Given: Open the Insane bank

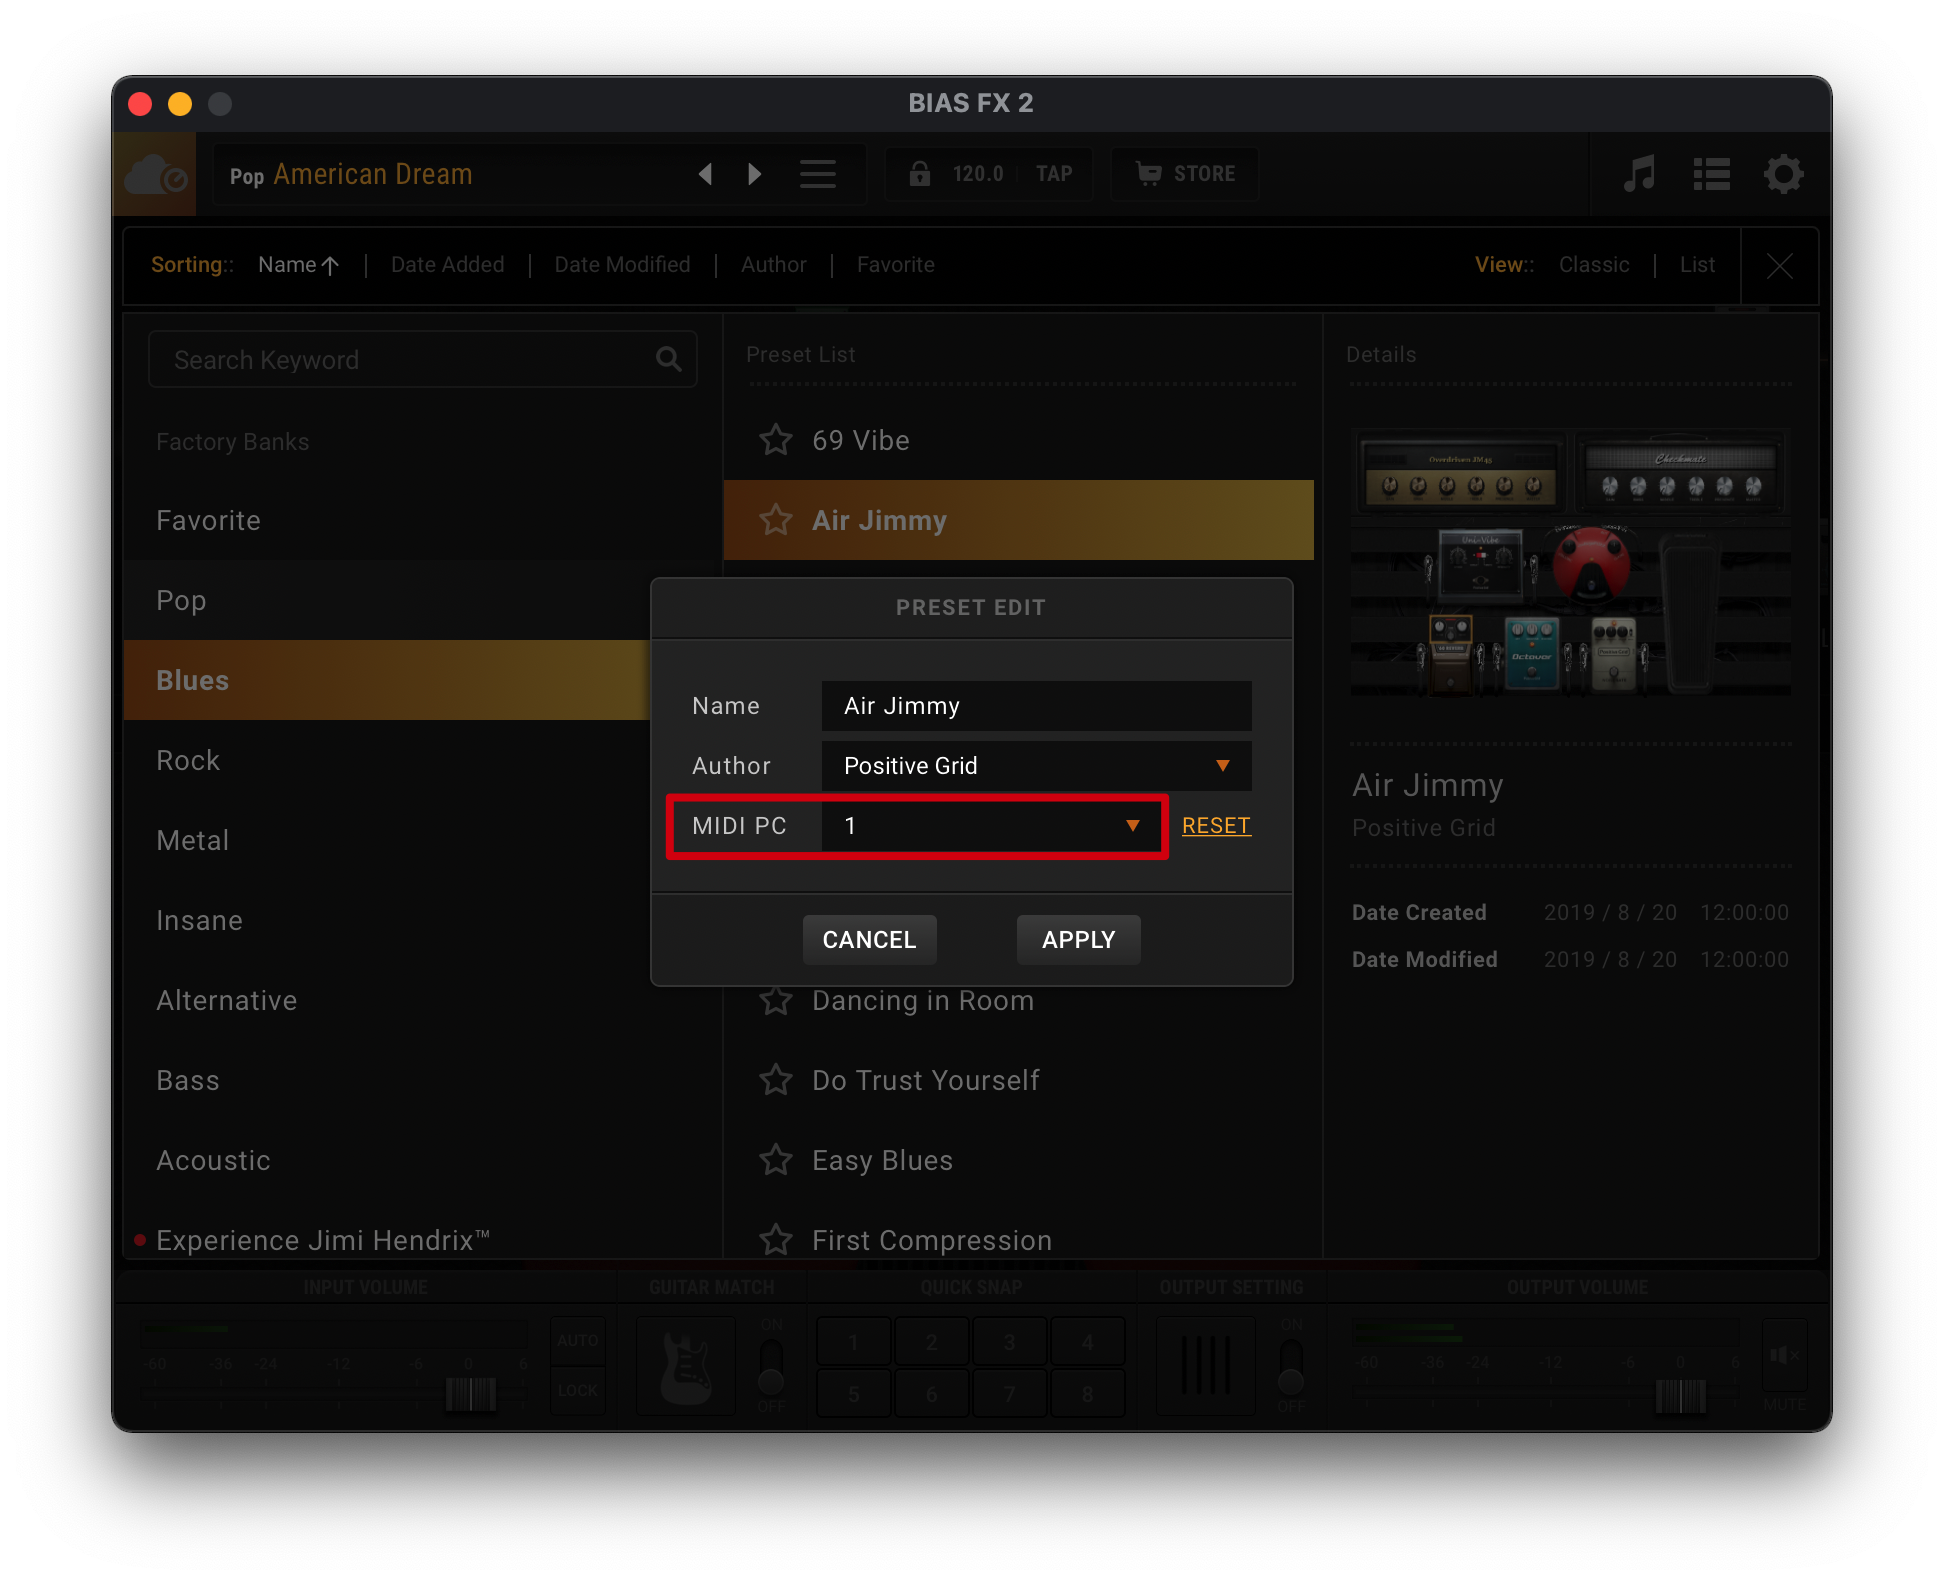Looking at the screenshot, I should tap(388, 920).
